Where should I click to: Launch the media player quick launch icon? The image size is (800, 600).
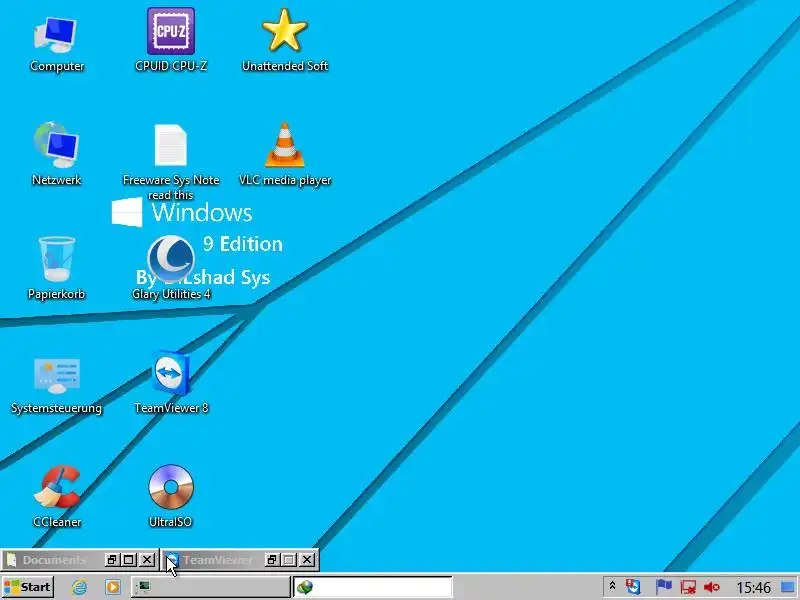(113, 587)
